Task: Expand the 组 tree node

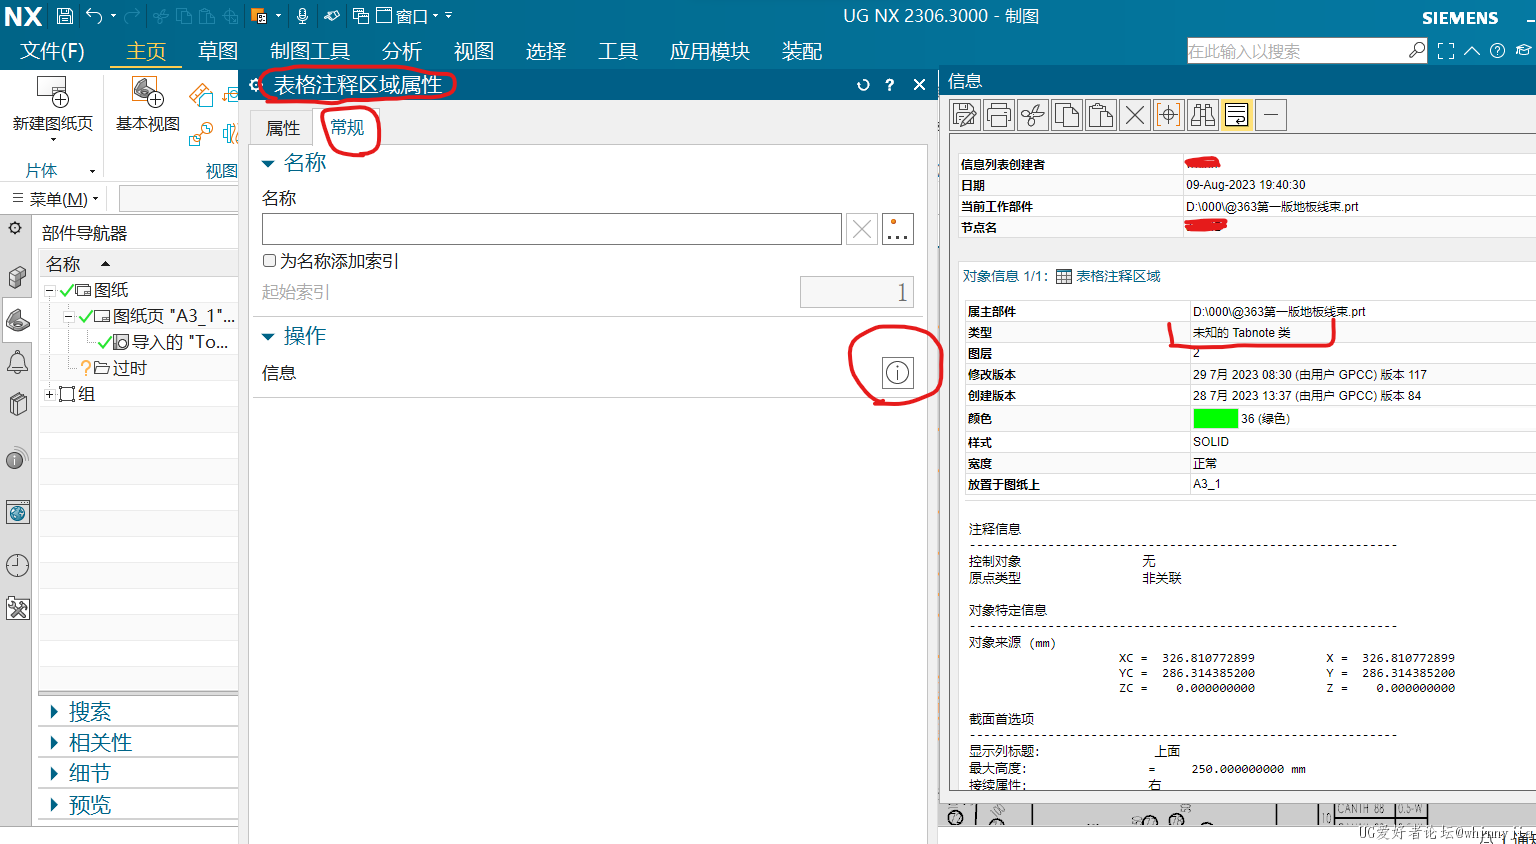Action: (49, 394)
